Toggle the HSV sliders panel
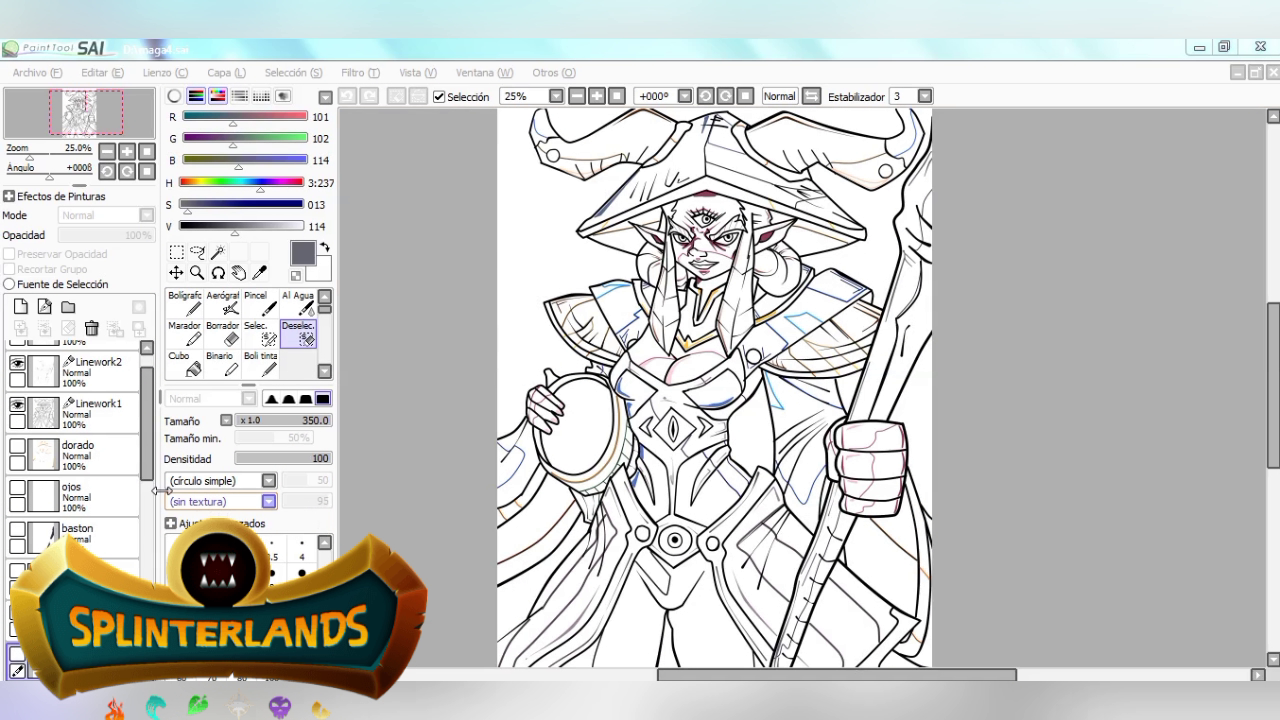 (217, 97)
